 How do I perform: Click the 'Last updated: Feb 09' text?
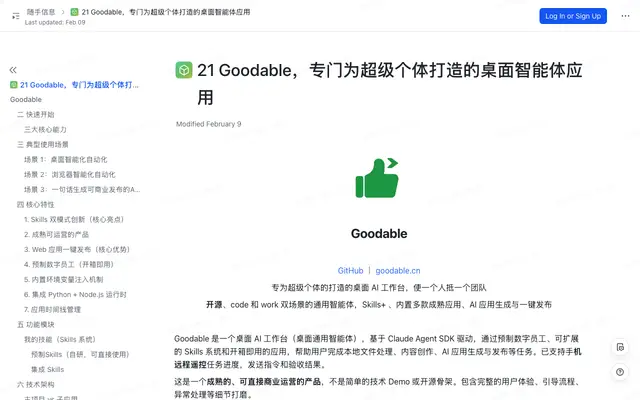pyautogui.click(x=55, y=22)
